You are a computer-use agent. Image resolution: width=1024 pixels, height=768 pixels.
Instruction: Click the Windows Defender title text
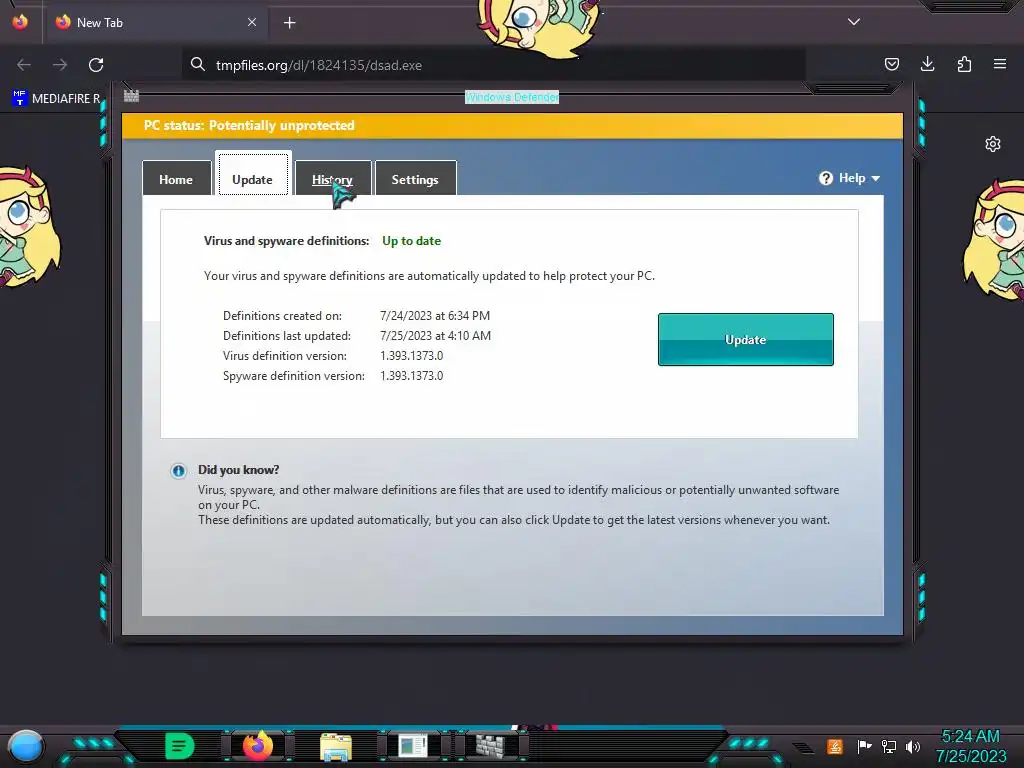click(x=512, y=97)
